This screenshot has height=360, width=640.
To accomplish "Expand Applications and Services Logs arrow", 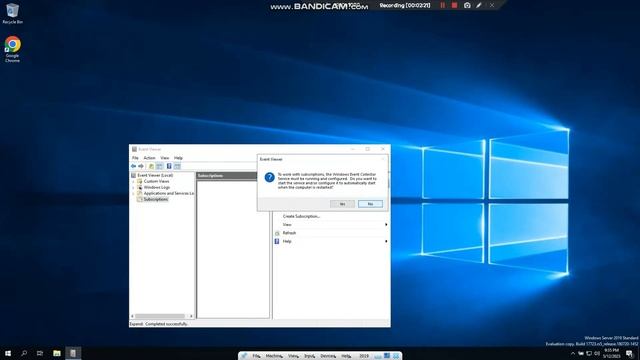I will coord(133,193).
